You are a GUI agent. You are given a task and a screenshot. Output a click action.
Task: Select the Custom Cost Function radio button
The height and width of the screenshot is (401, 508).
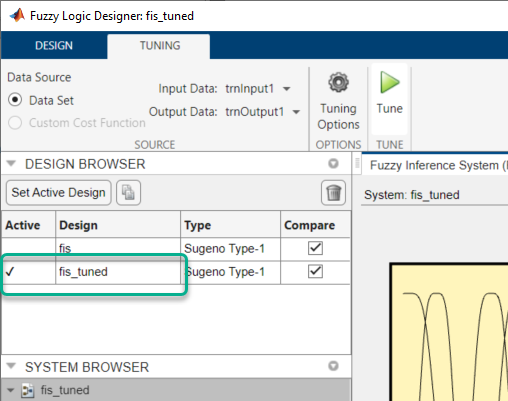click(x=15, y=123)
